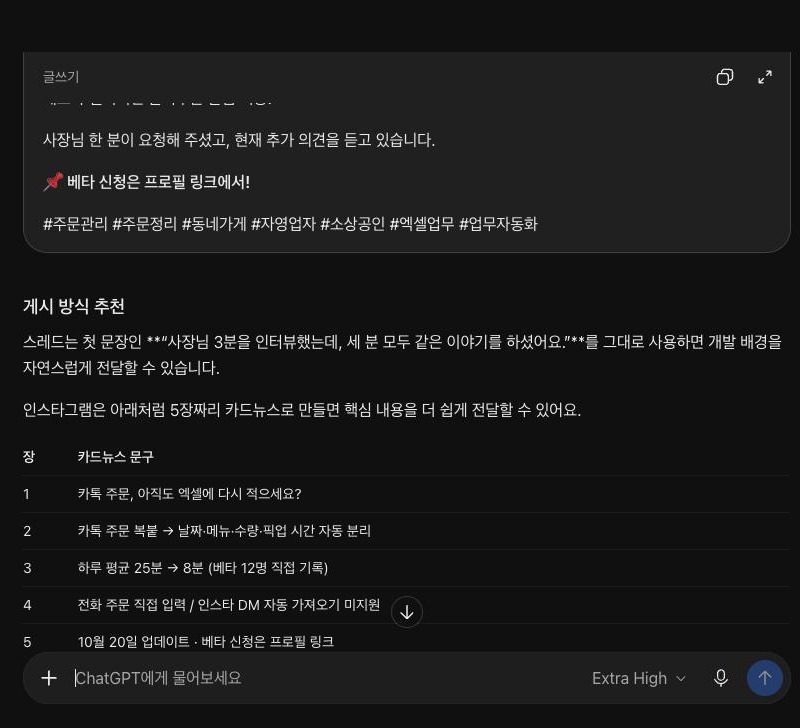Send the message with the blue arrow button
Screen dimensions: 800x728
[x=764, y=678]
